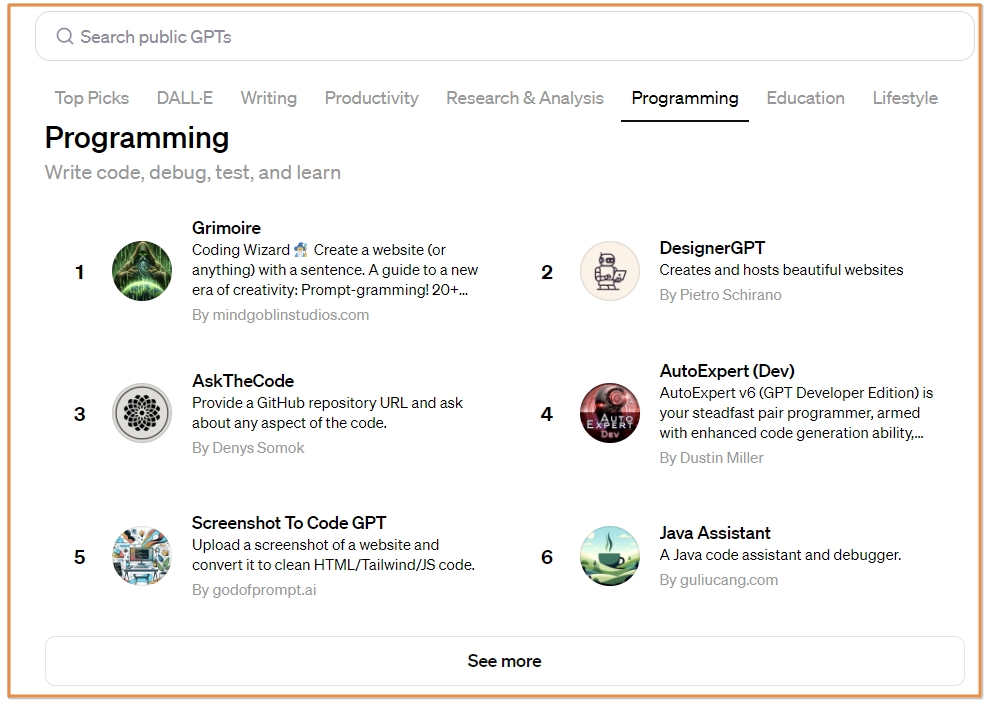Click rank number 2 beside DesignerGPT
The height and width of the screenshot is (702, 998).
tap(547, 272)
